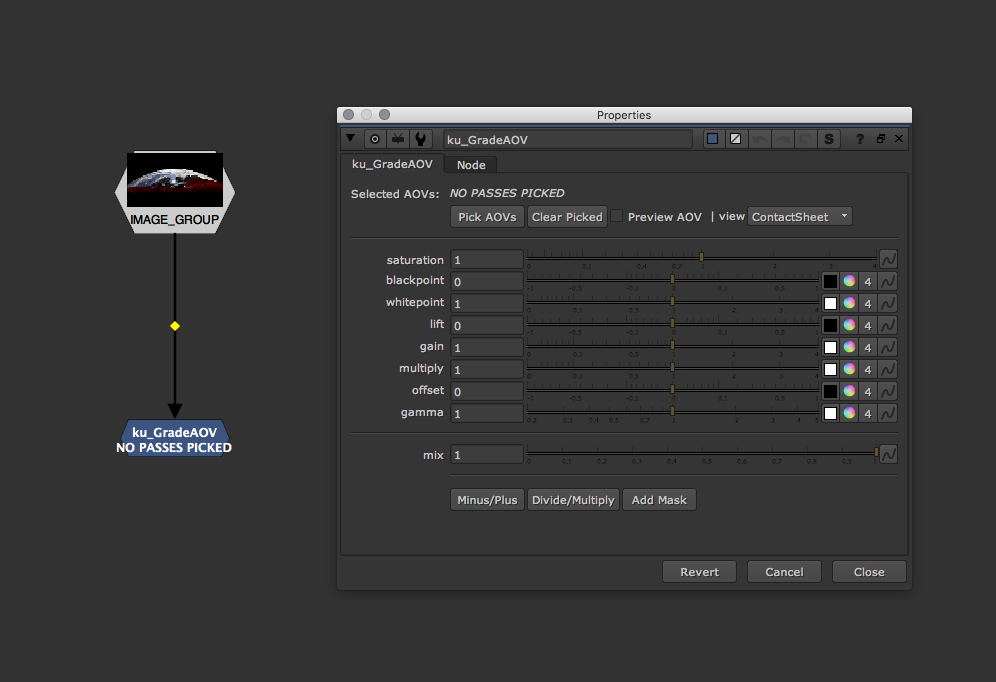Open the view ContactSheet dropdown
The width and height of the screenshot is (996, 682).
pyautogui.click(x=800, y=217)
